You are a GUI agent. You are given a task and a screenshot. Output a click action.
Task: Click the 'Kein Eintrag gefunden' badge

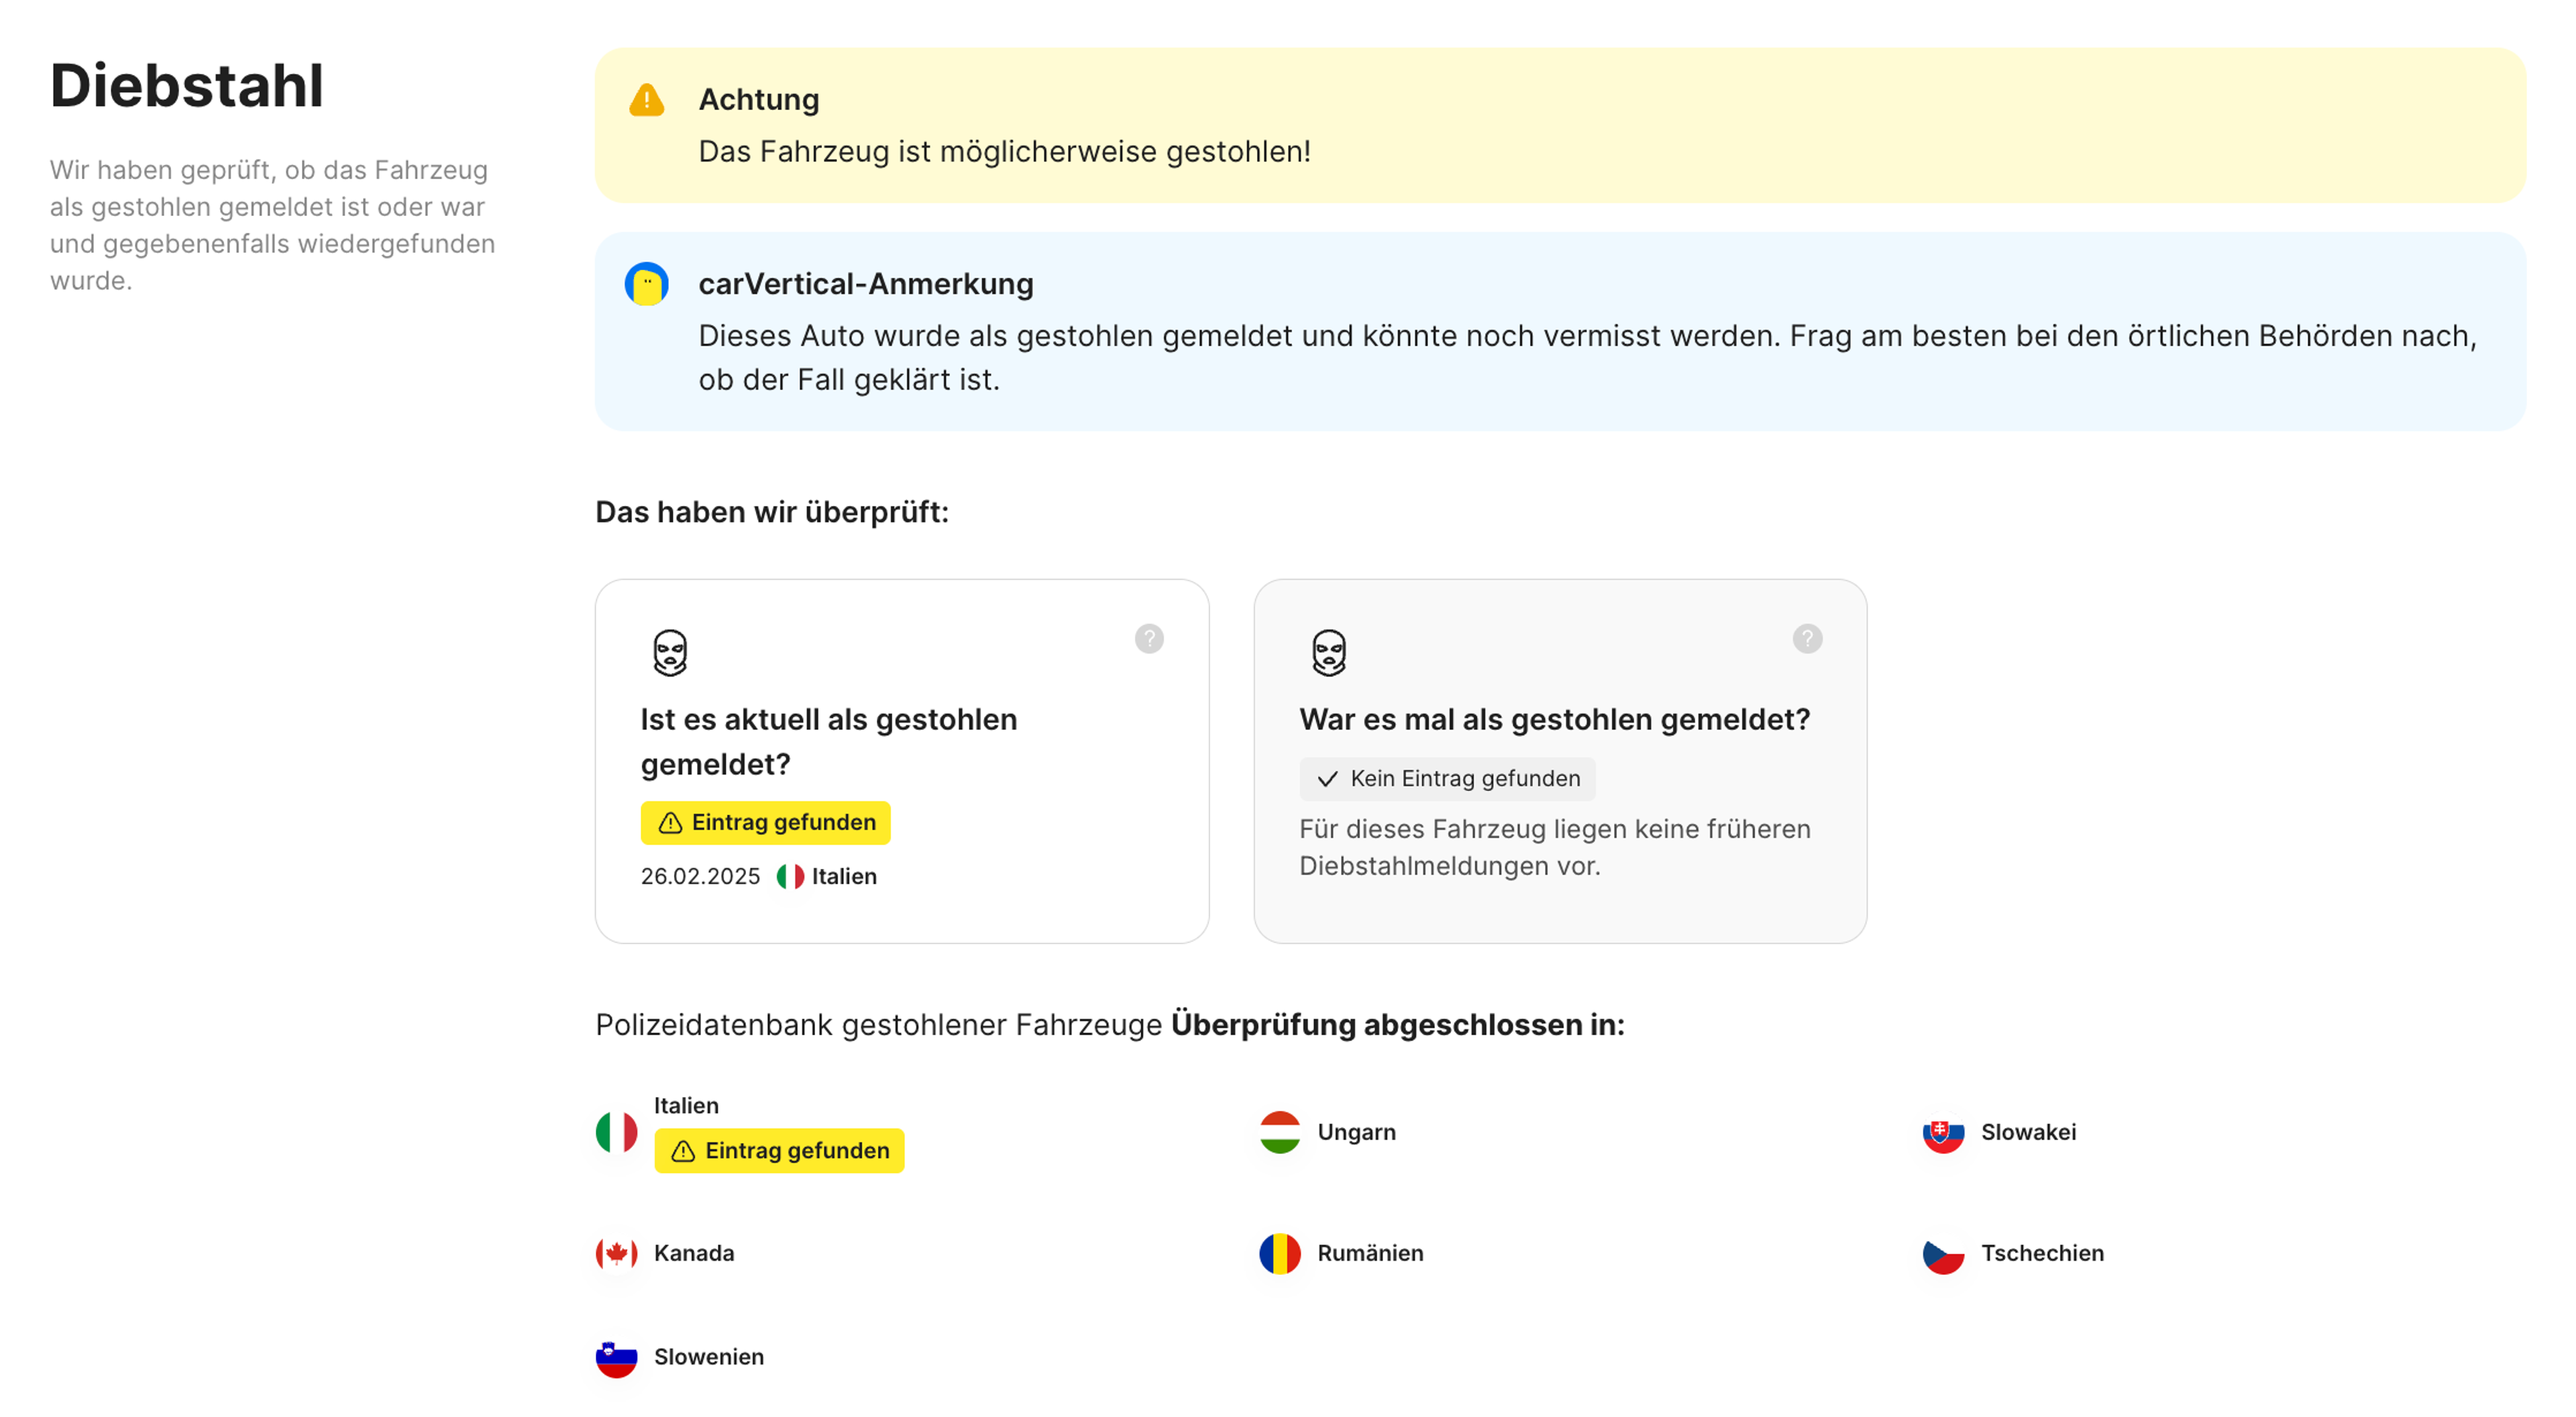click(x=1447, y=778)
